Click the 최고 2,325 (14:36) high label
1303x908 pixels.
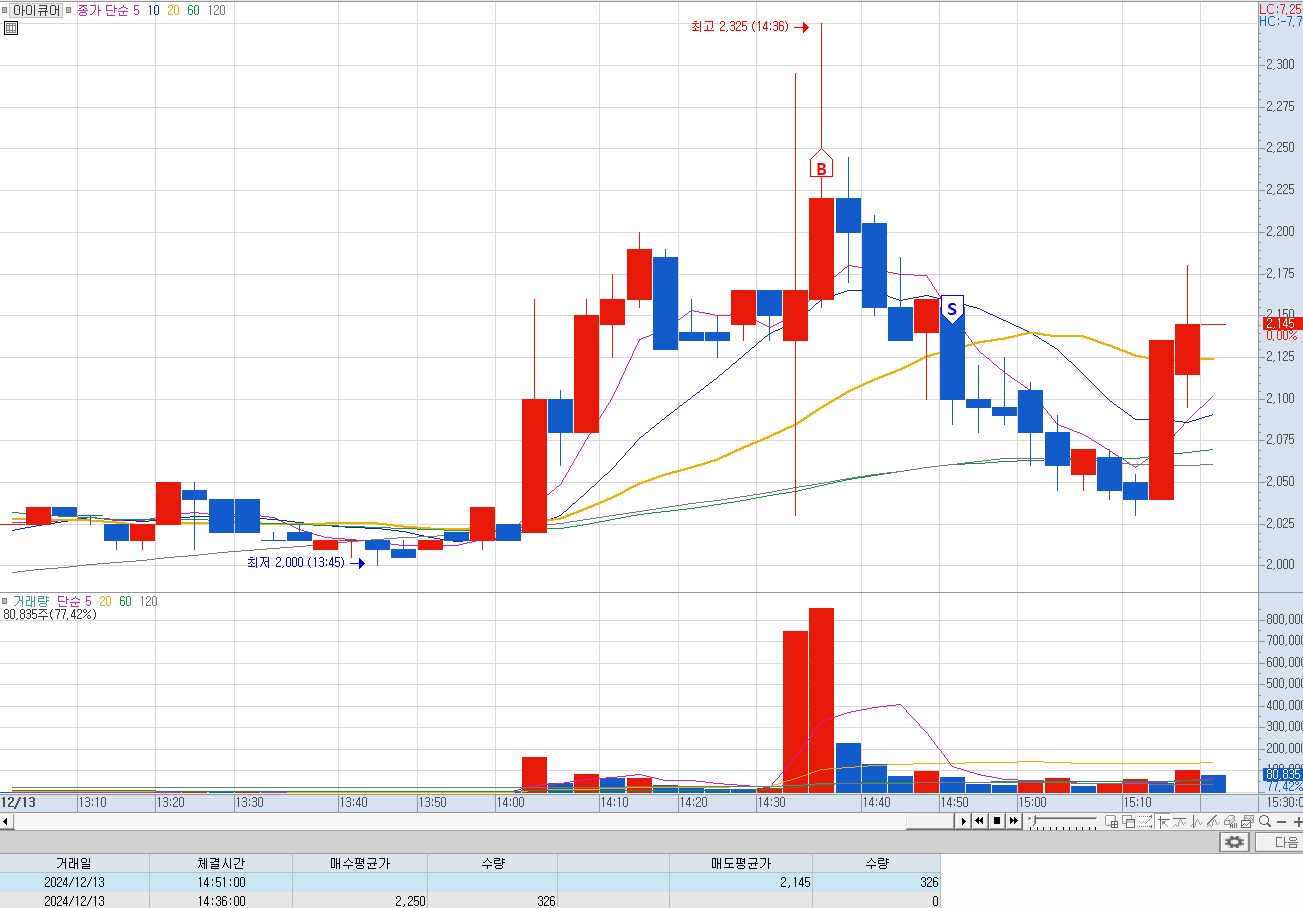click(x=741, y=27)
